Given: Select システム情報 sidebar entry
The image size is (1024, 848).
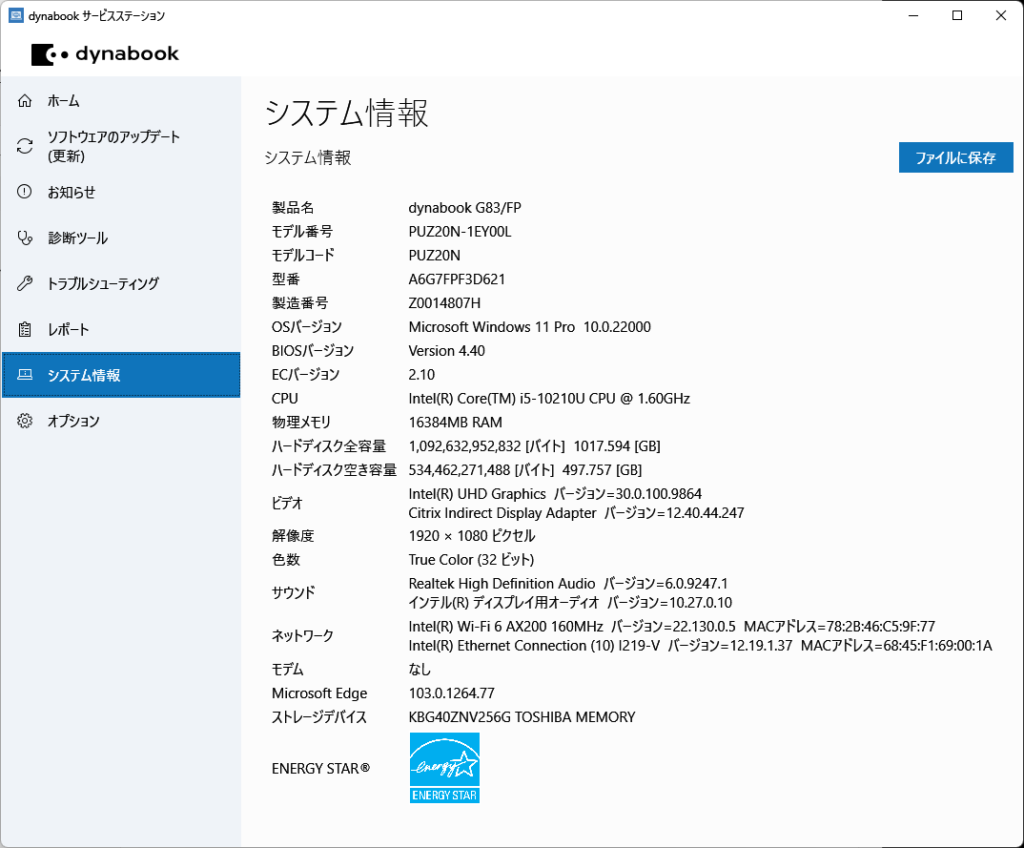Looking at the screenshot, I should [x=121, y=375].
